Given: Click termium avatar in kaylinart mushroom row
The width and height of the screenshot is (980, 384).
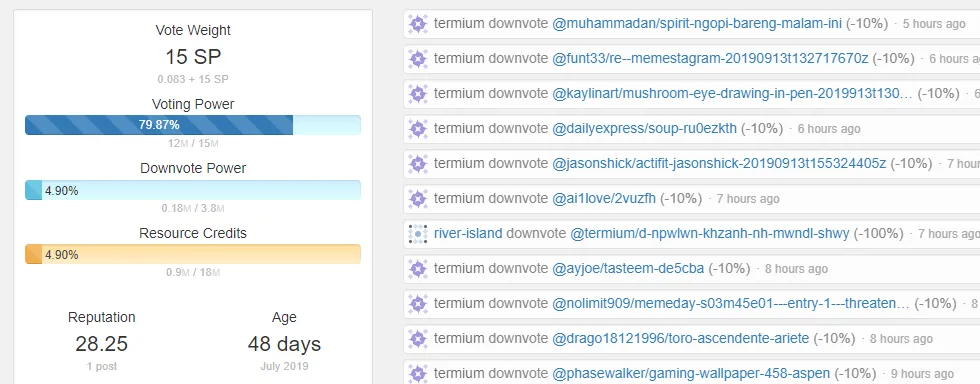Looking at the screenshot, I should pos(418,94).
